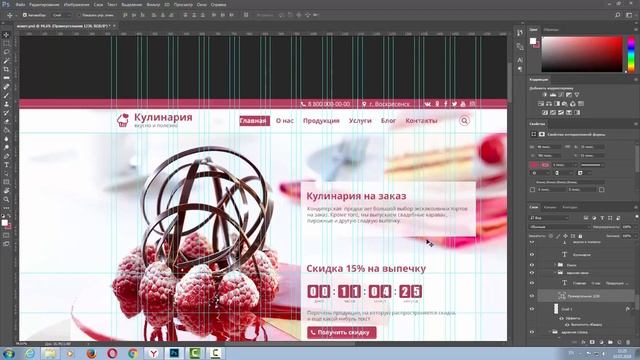This screenshot has height=360, width=640.
Task: Select the Horizontal Type tool
Action: click(6, 165)
